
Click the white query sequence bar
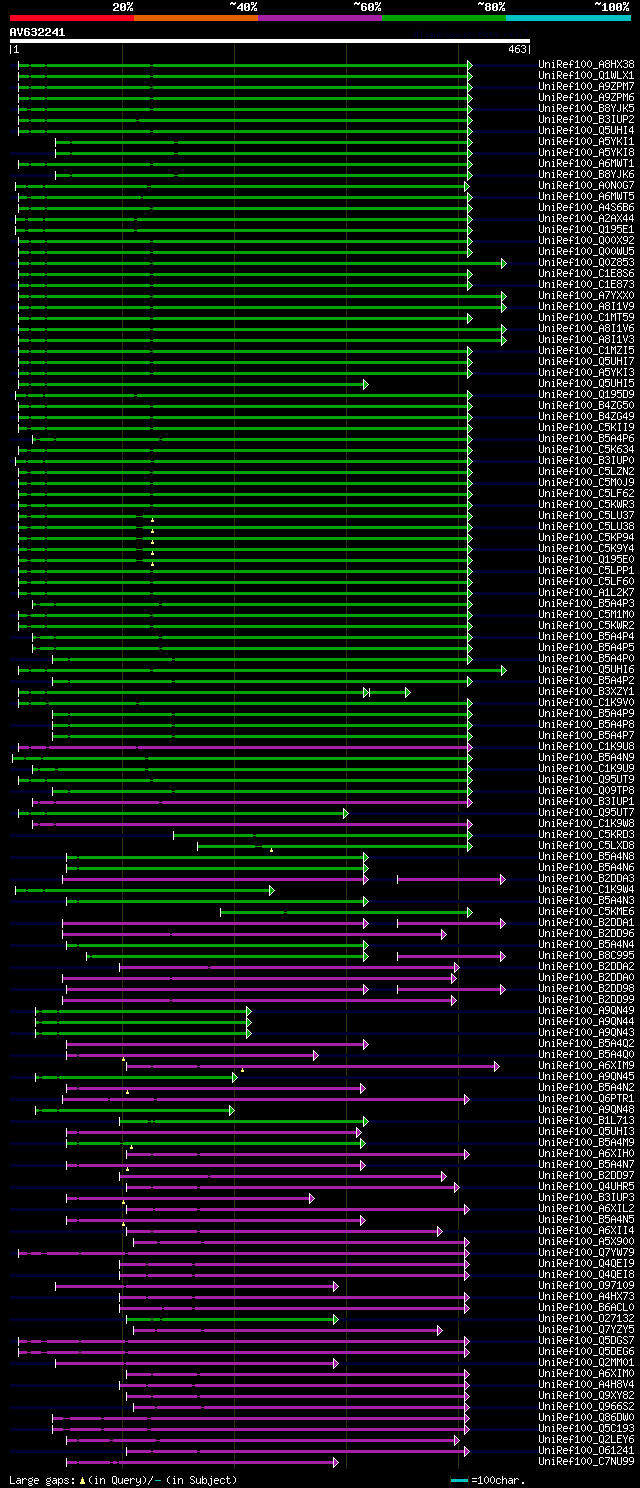click(x=269, y=41)
